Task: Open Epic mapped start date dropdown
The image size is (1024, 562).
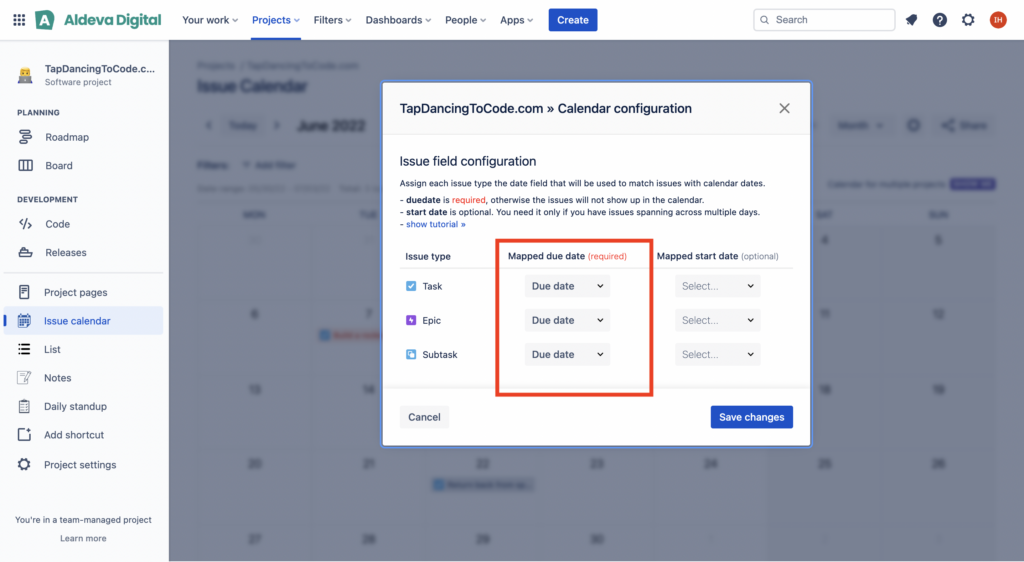Action: (717, 320)
